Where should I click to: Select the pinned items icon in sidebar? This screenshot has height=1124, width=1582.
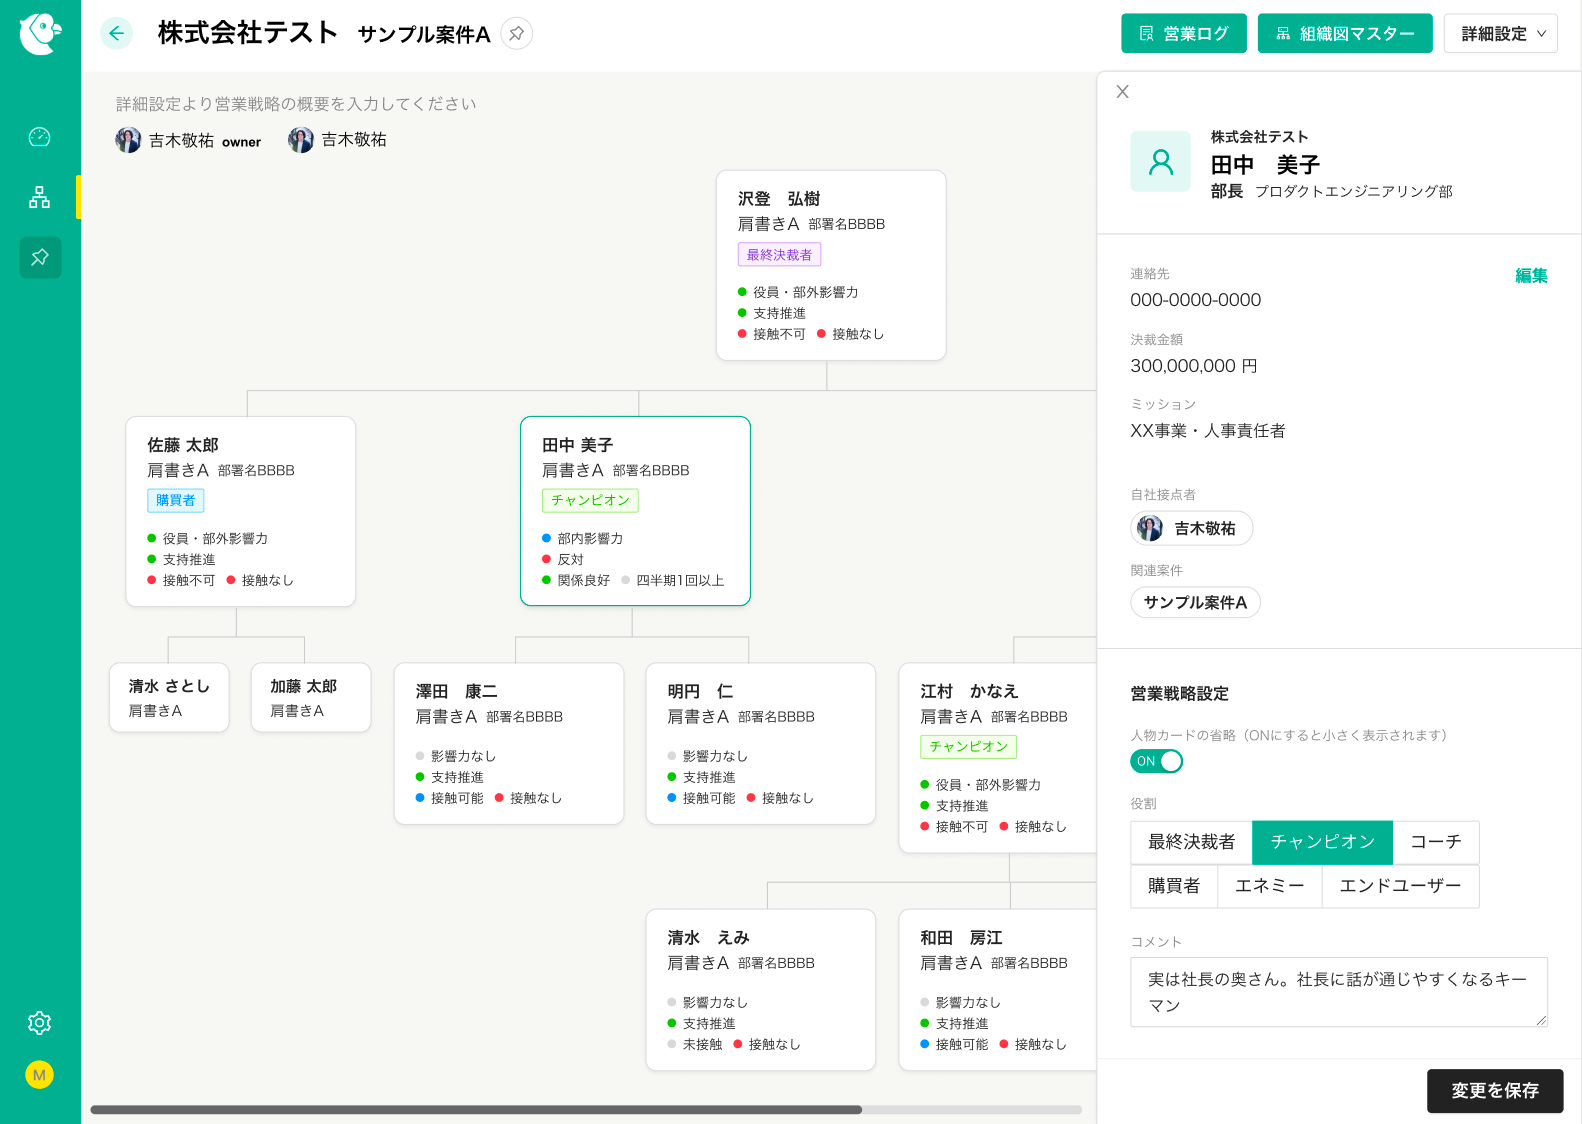tap(40, 258)
